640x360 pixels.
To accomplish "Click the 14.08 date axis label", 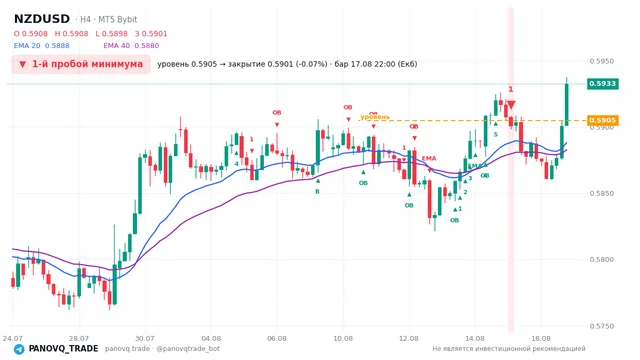I will pos(475,338).
